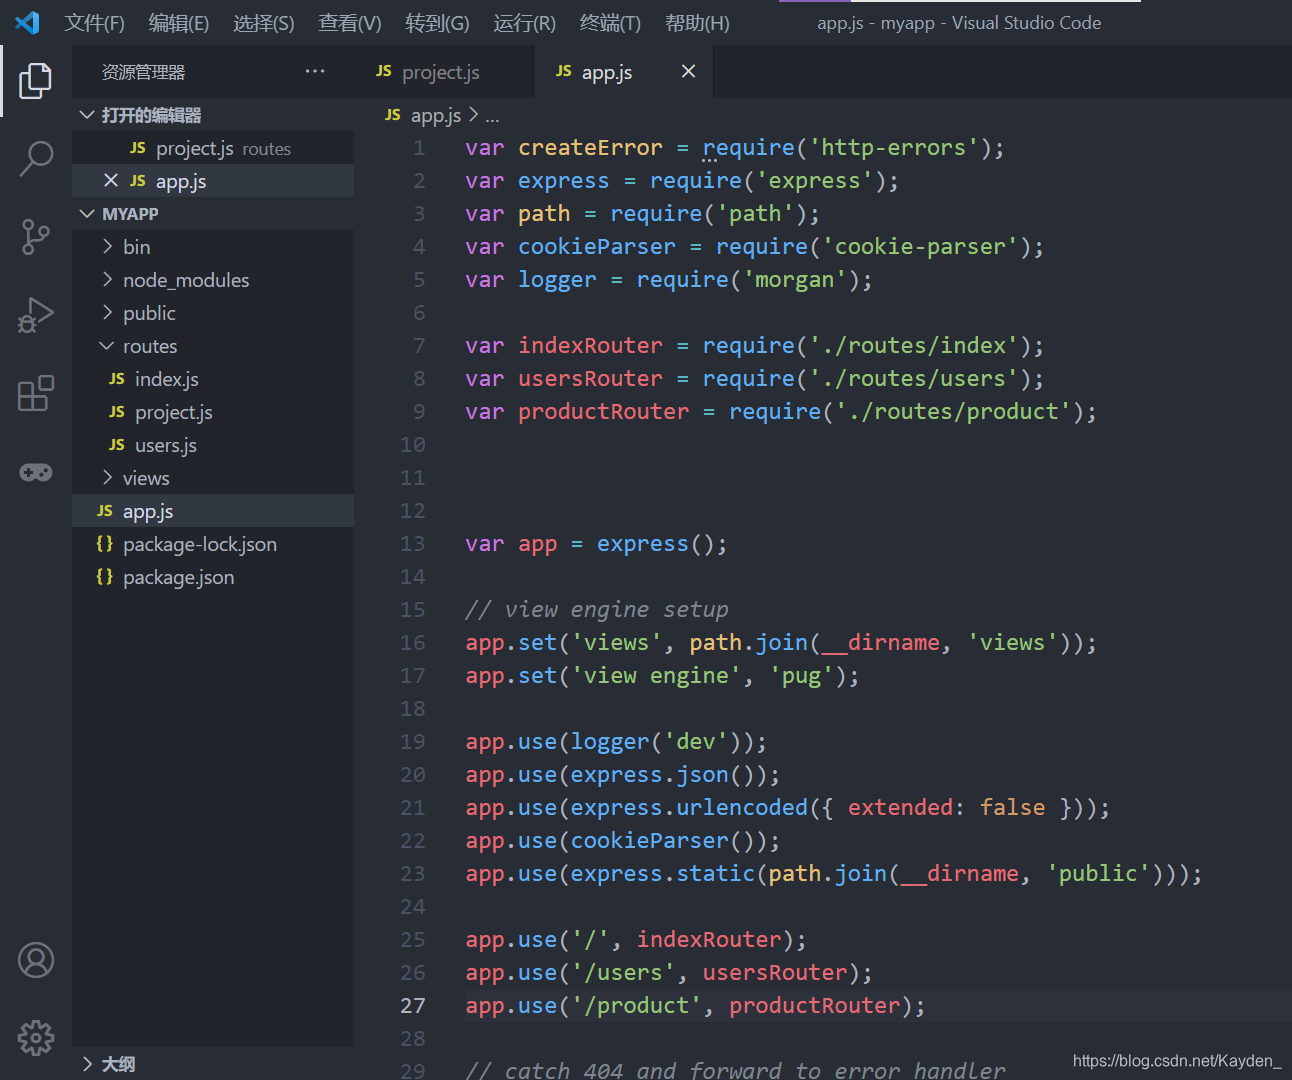Viewport: 1292px width, 1080px height.
Task: Open the View menu (查看)
Action: point(350,23)
